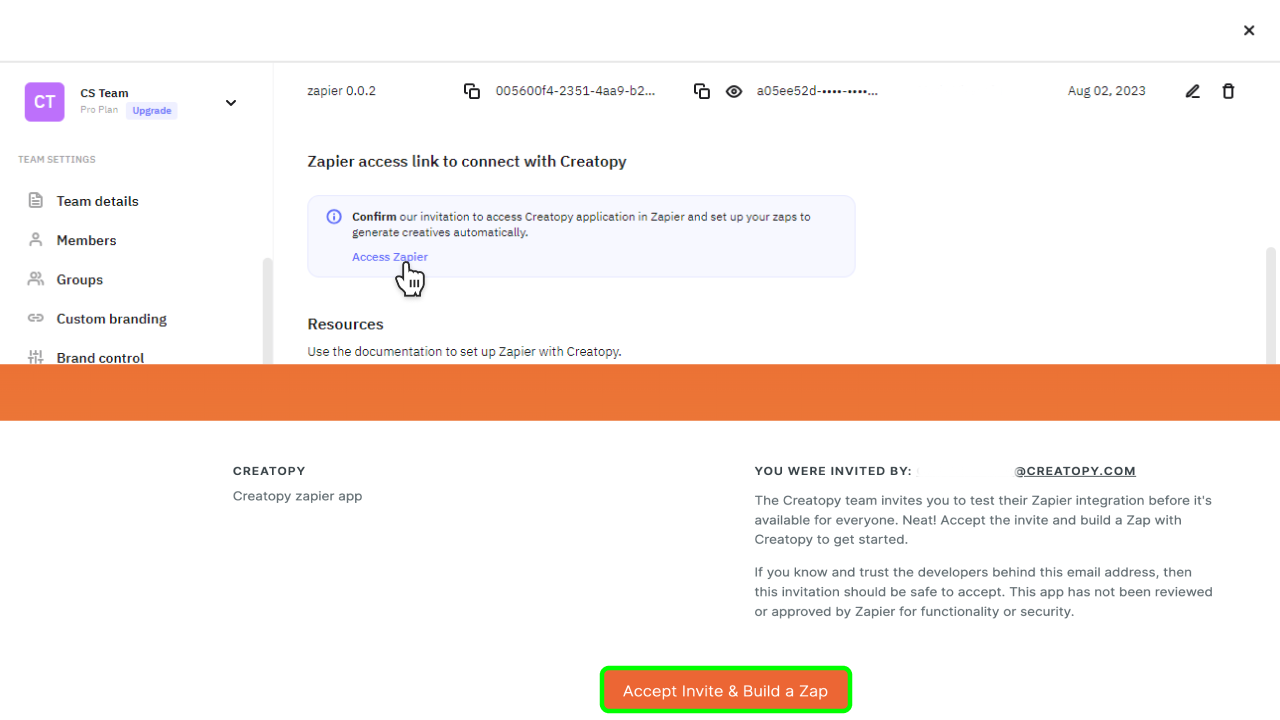Reveal the masked secret with eye icon
The height and width of the screenshot is (720, 1280).
pyautogui.click(x=734, y=91)
